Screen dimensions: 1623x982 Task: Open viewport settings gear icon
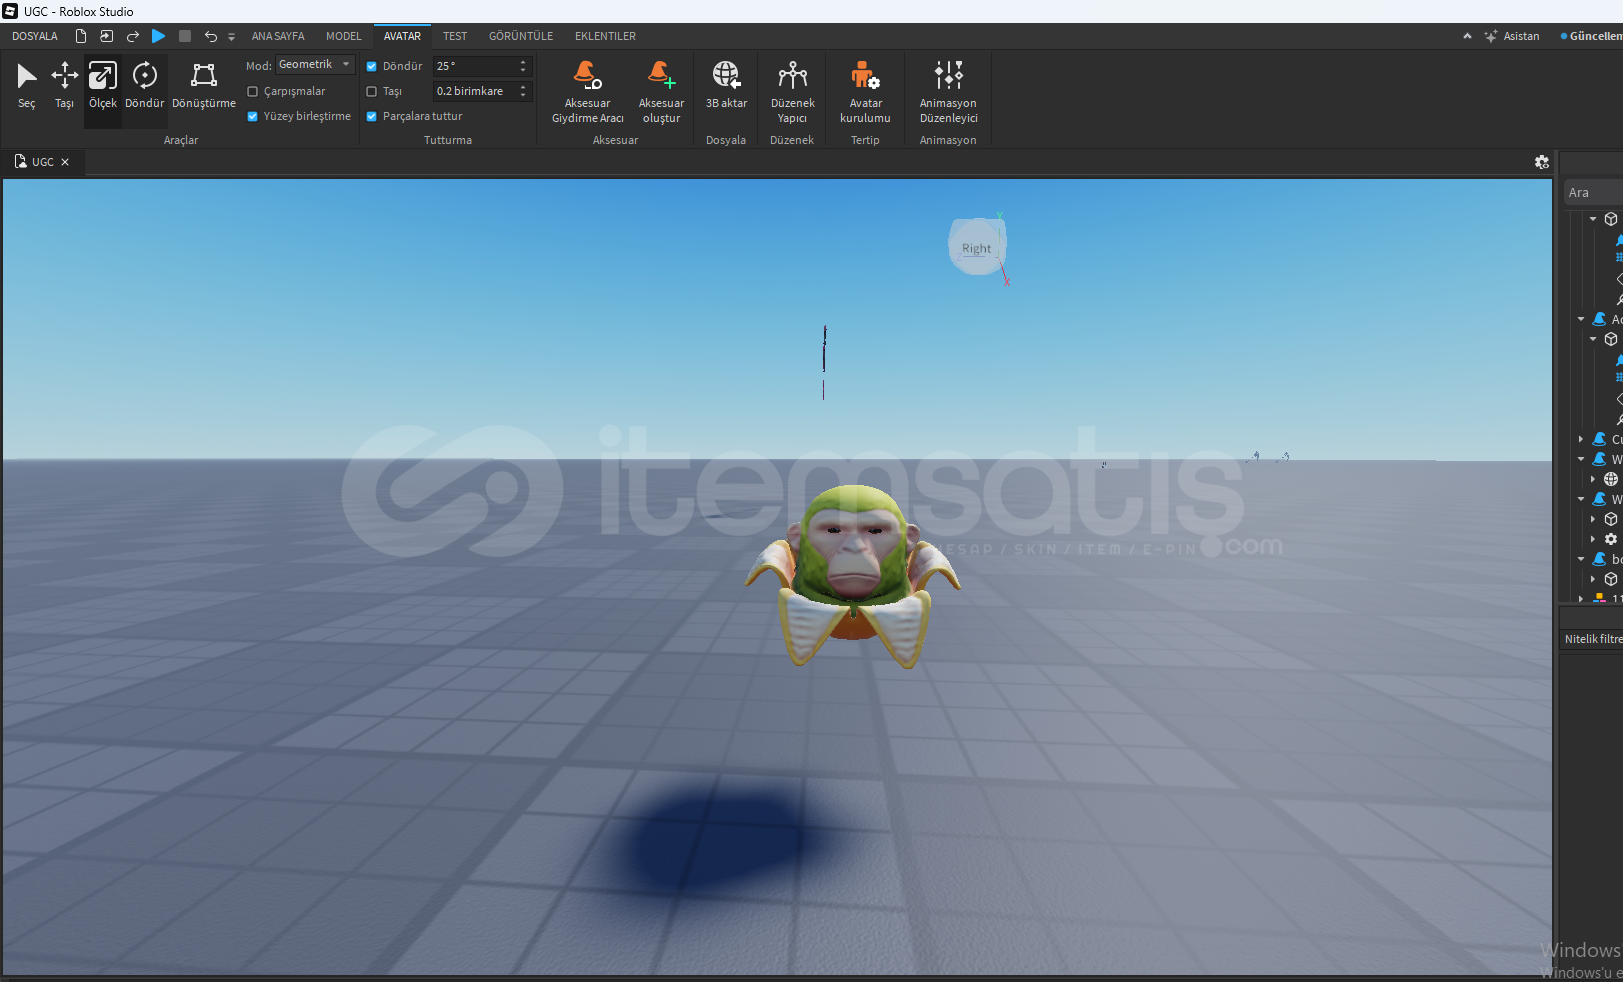[1542, 162]
